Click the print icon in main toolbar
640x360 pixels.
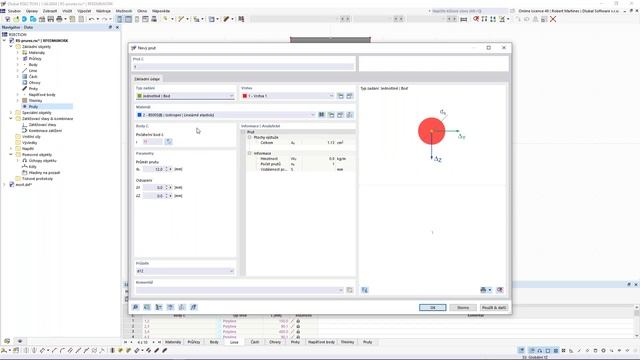pos(59,19)
